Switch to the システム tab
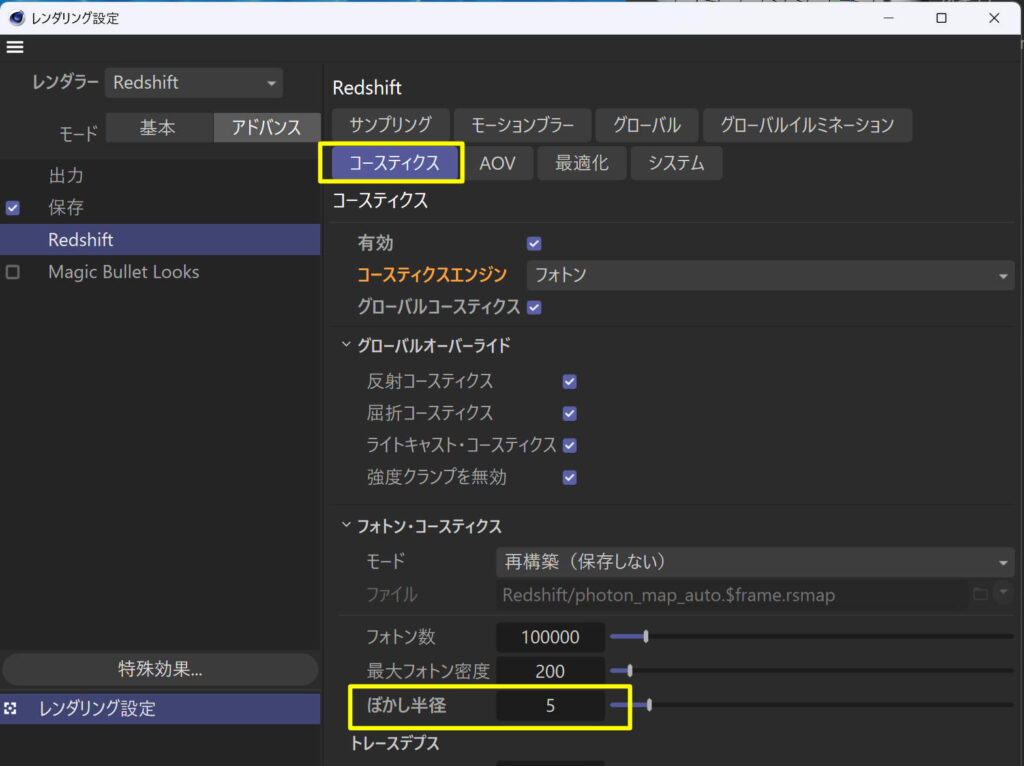 pyautogui.click(x=677, y=163)
